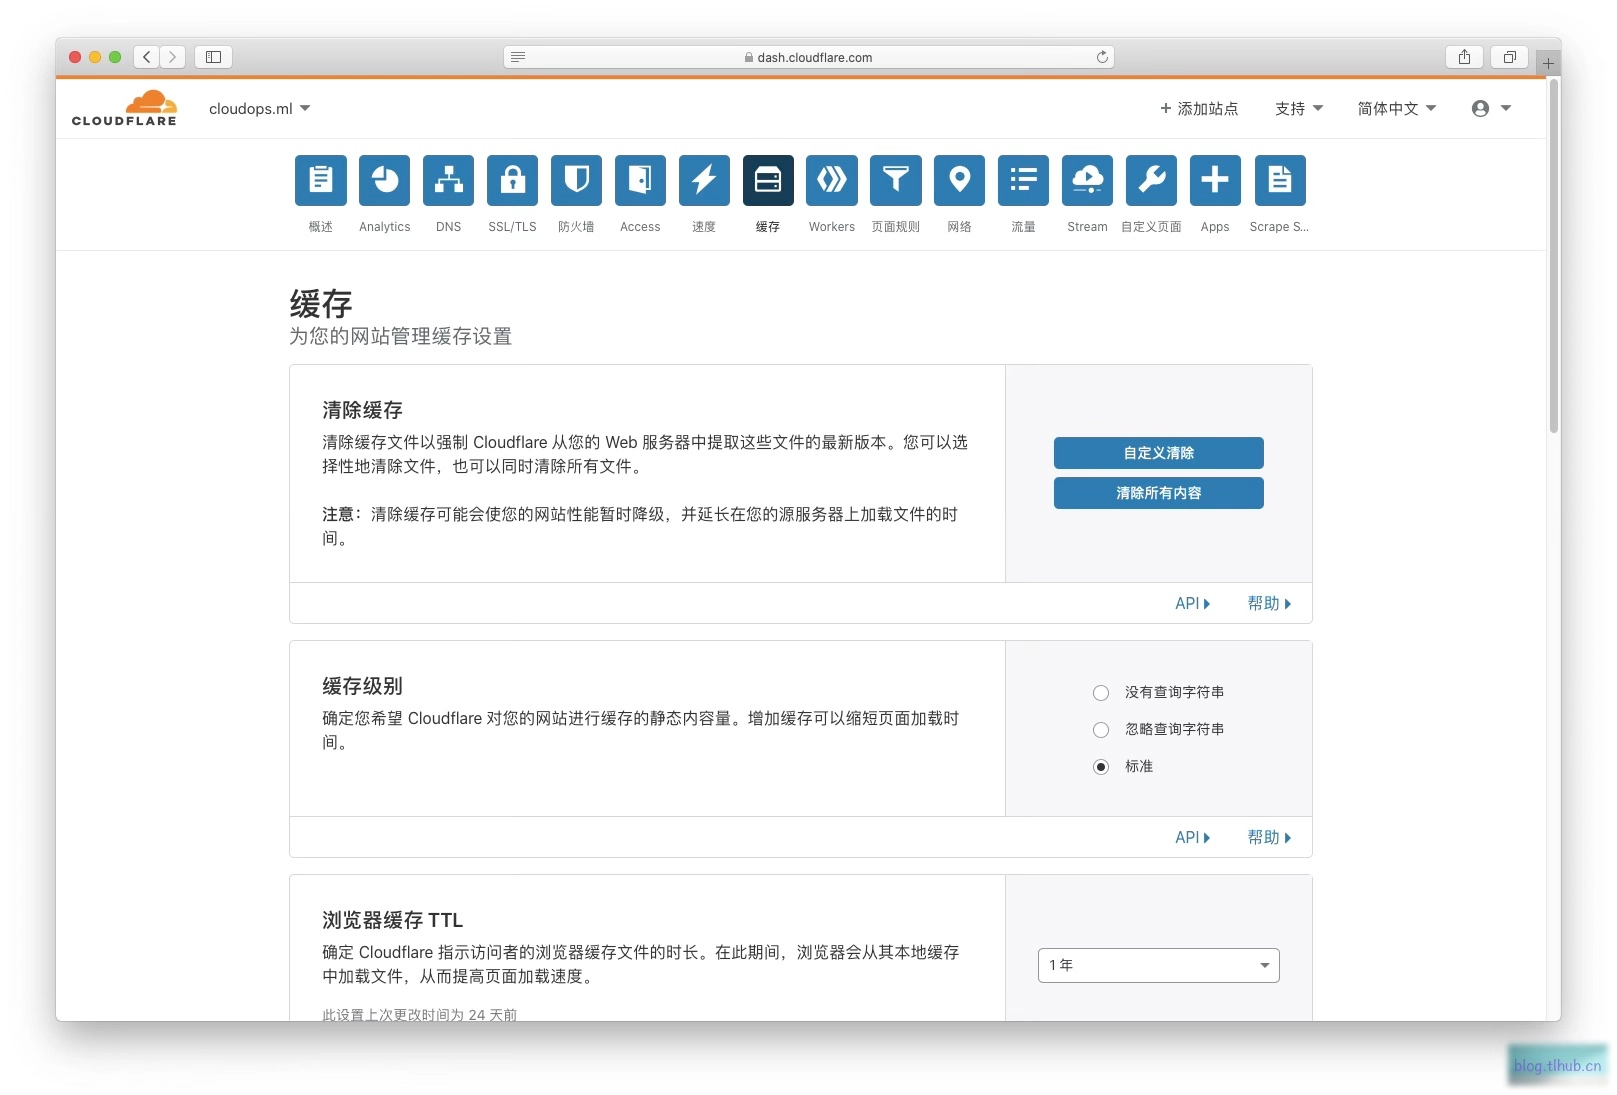Screen dimensions: 1617x1095
Task: Click the dash.cloudflare.com address bar
Action: coord(808,57)
